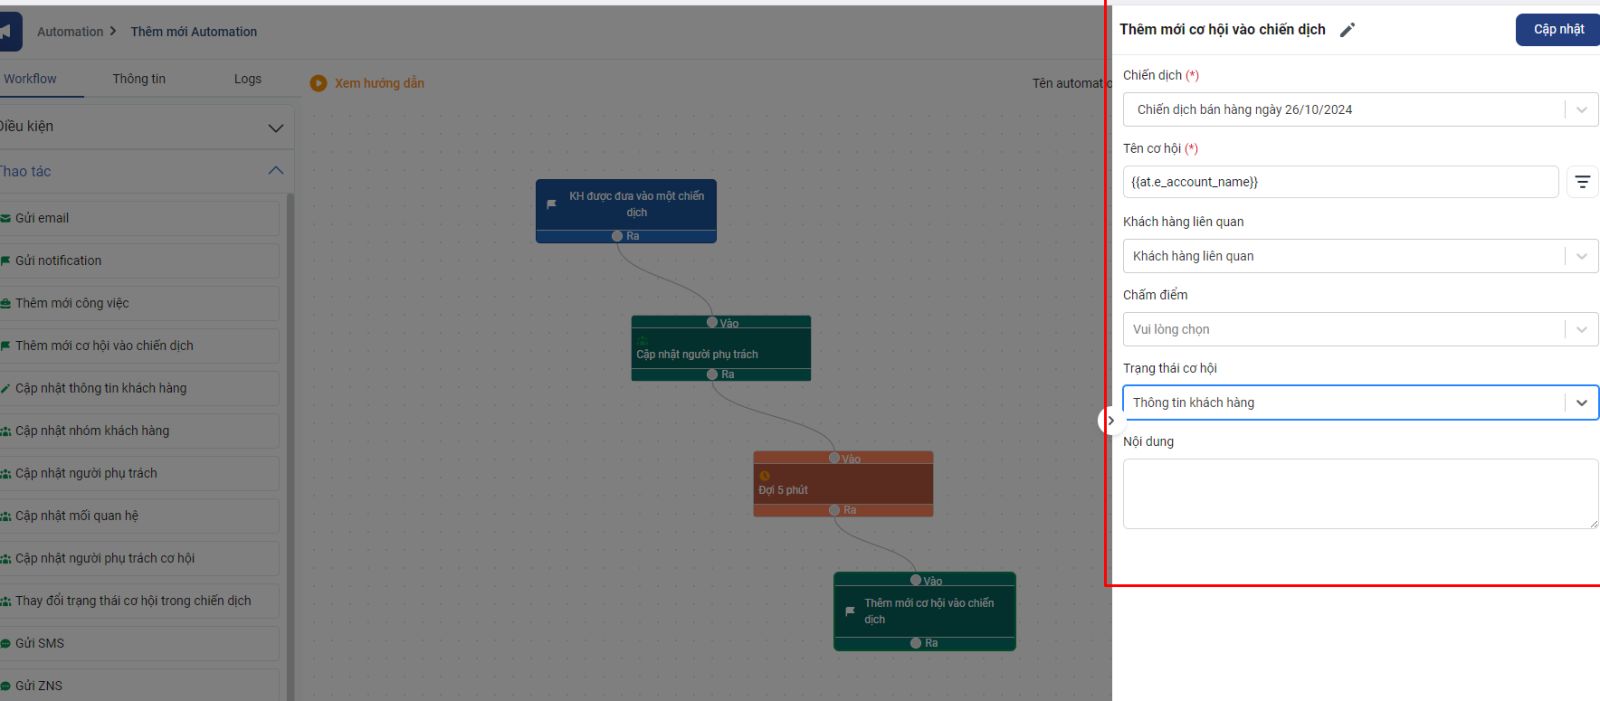Click the play icon beside Xem hướng dẫn
This screenshot has height=701, width=1600.
tap(318, 84)
